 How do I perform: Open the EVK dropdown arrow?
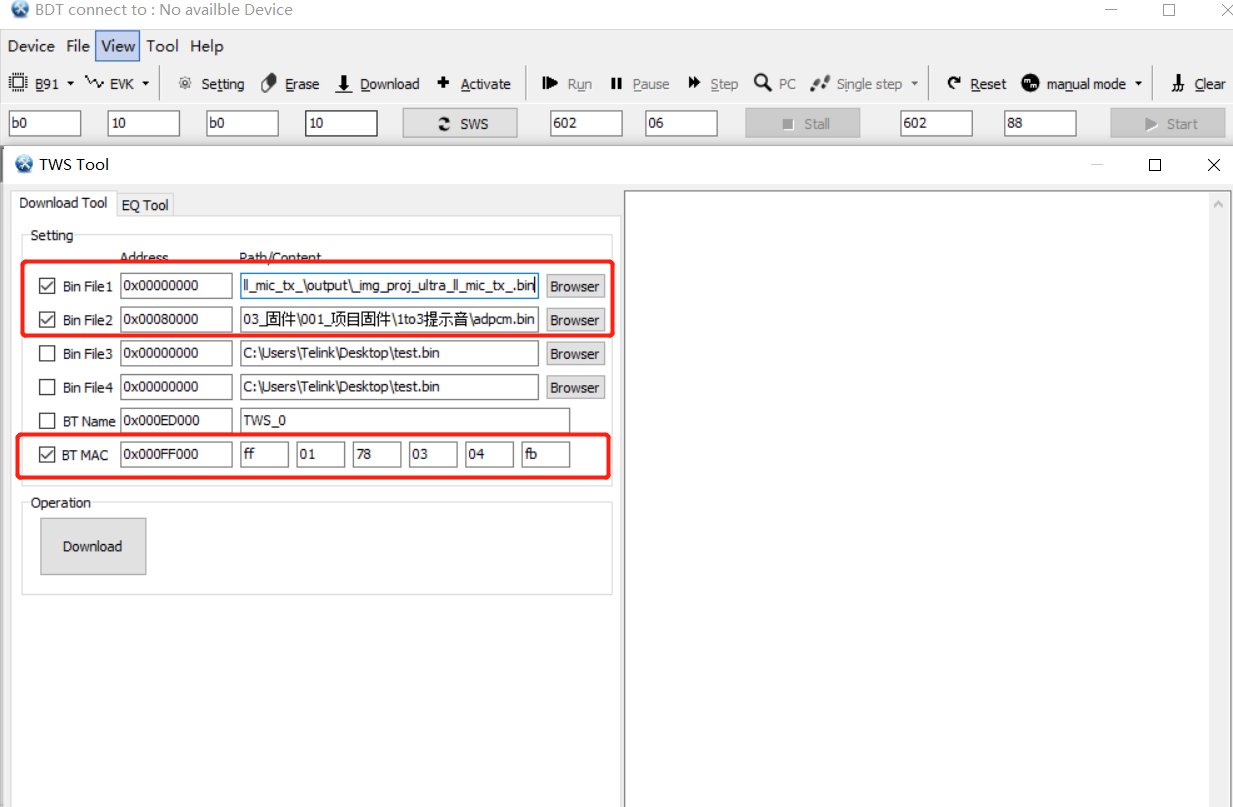pyautogui.click(x=146, y=84)
